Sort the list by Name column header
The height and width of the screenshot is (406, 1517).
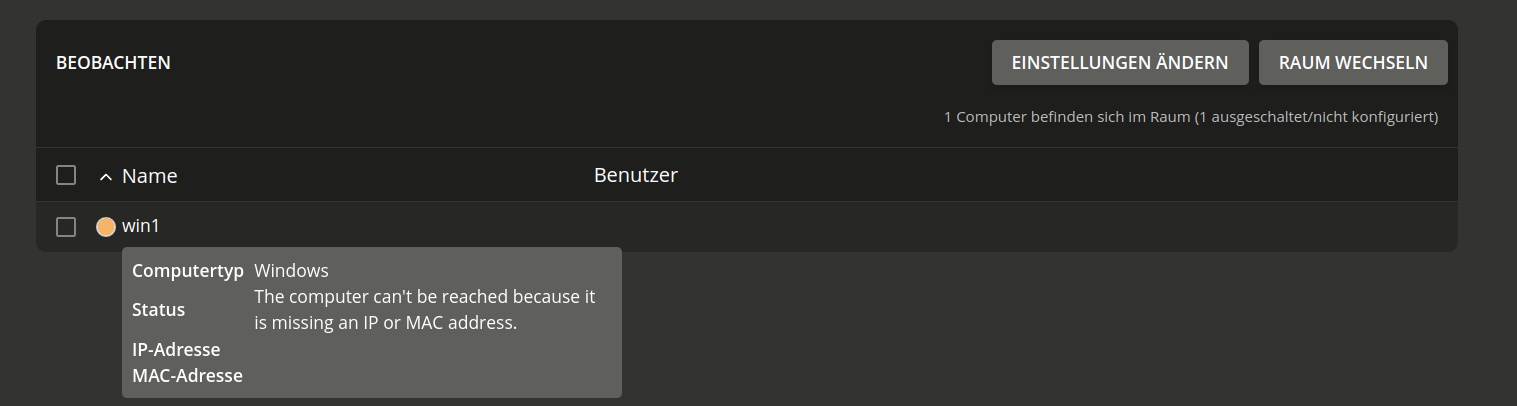149,176
